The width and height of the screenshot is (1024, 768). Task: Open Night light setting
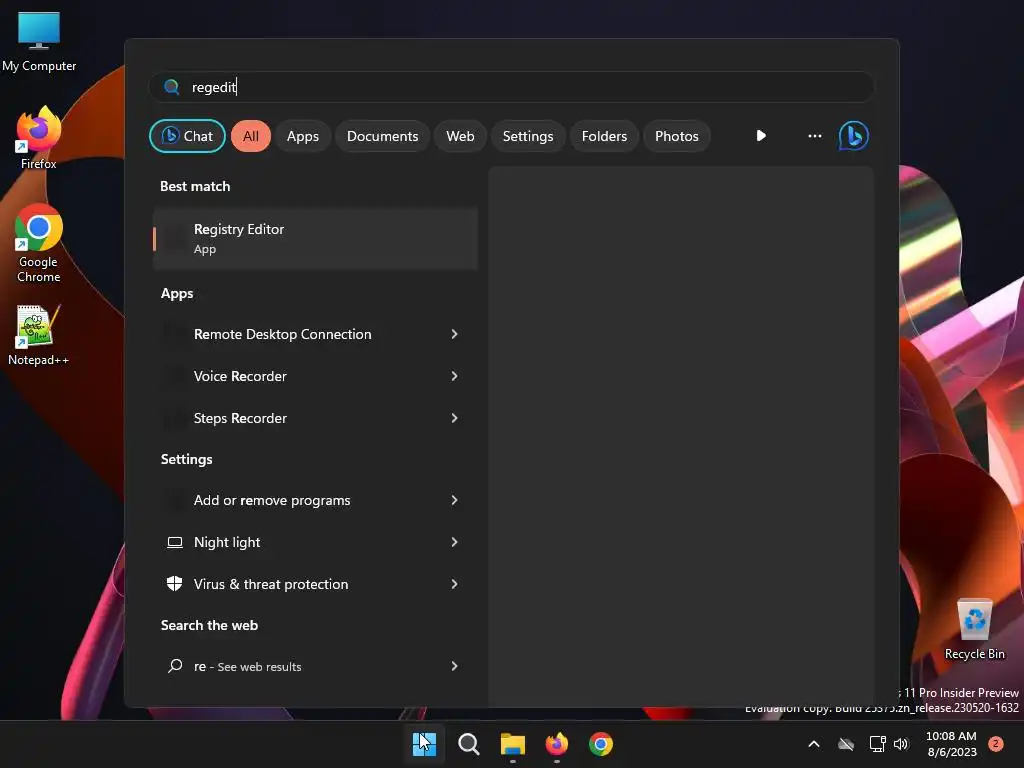[x=315, y=542]
